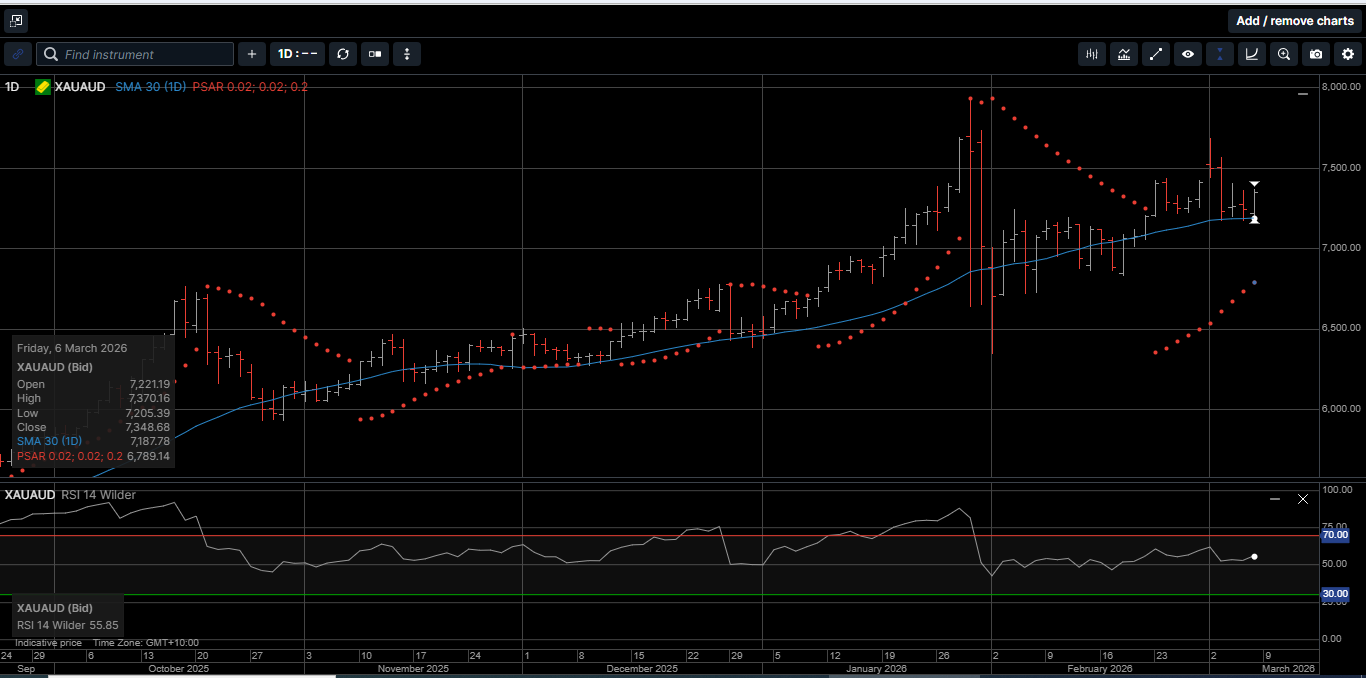Open the indicators chart icon
The width and height of the screenshot is (1366, 678).
[x=1124, y=54]
